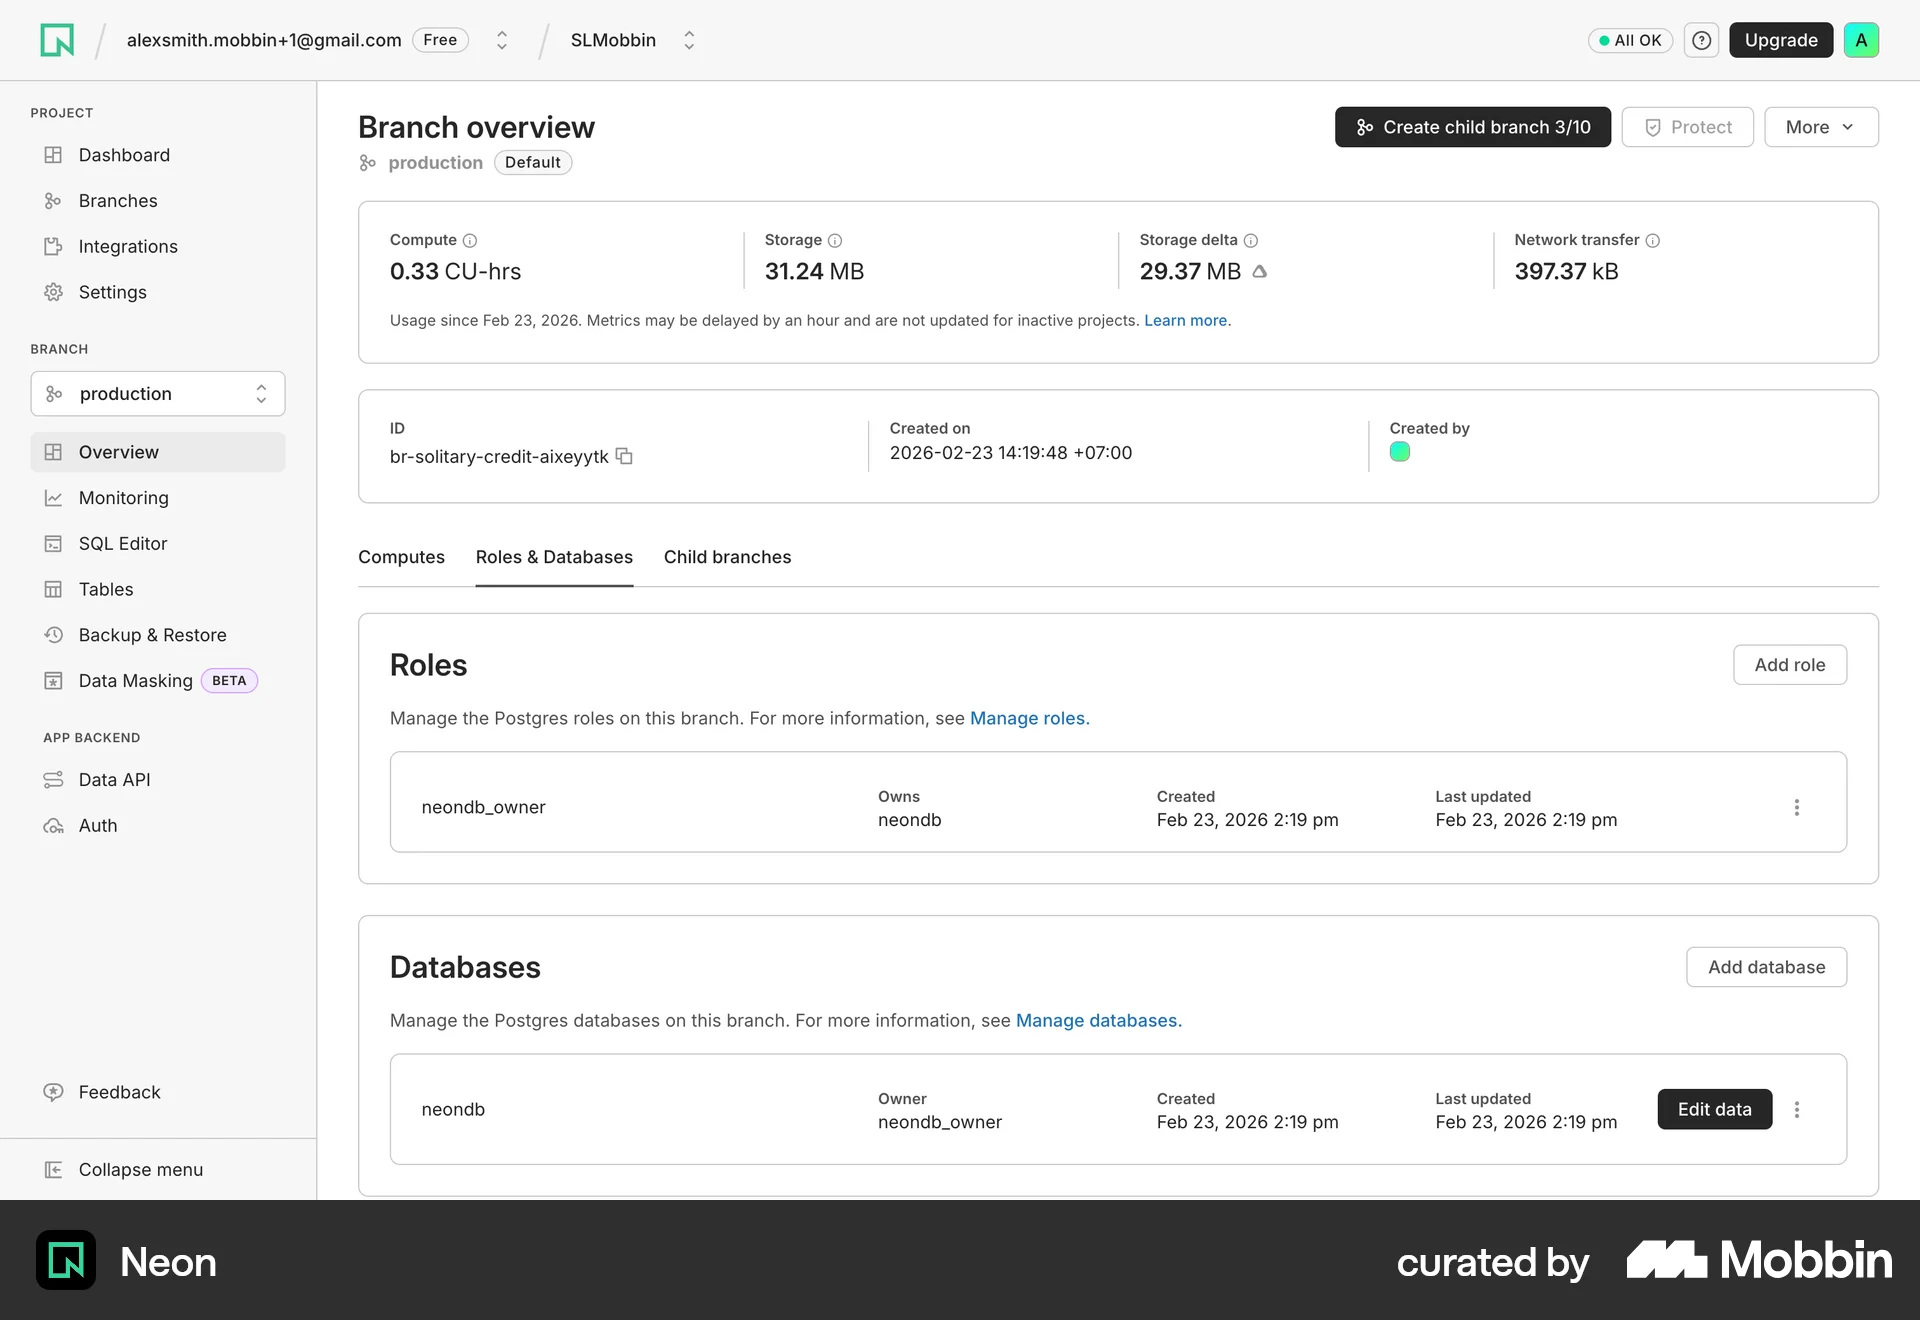Open the More dropdown menu

1820,127
